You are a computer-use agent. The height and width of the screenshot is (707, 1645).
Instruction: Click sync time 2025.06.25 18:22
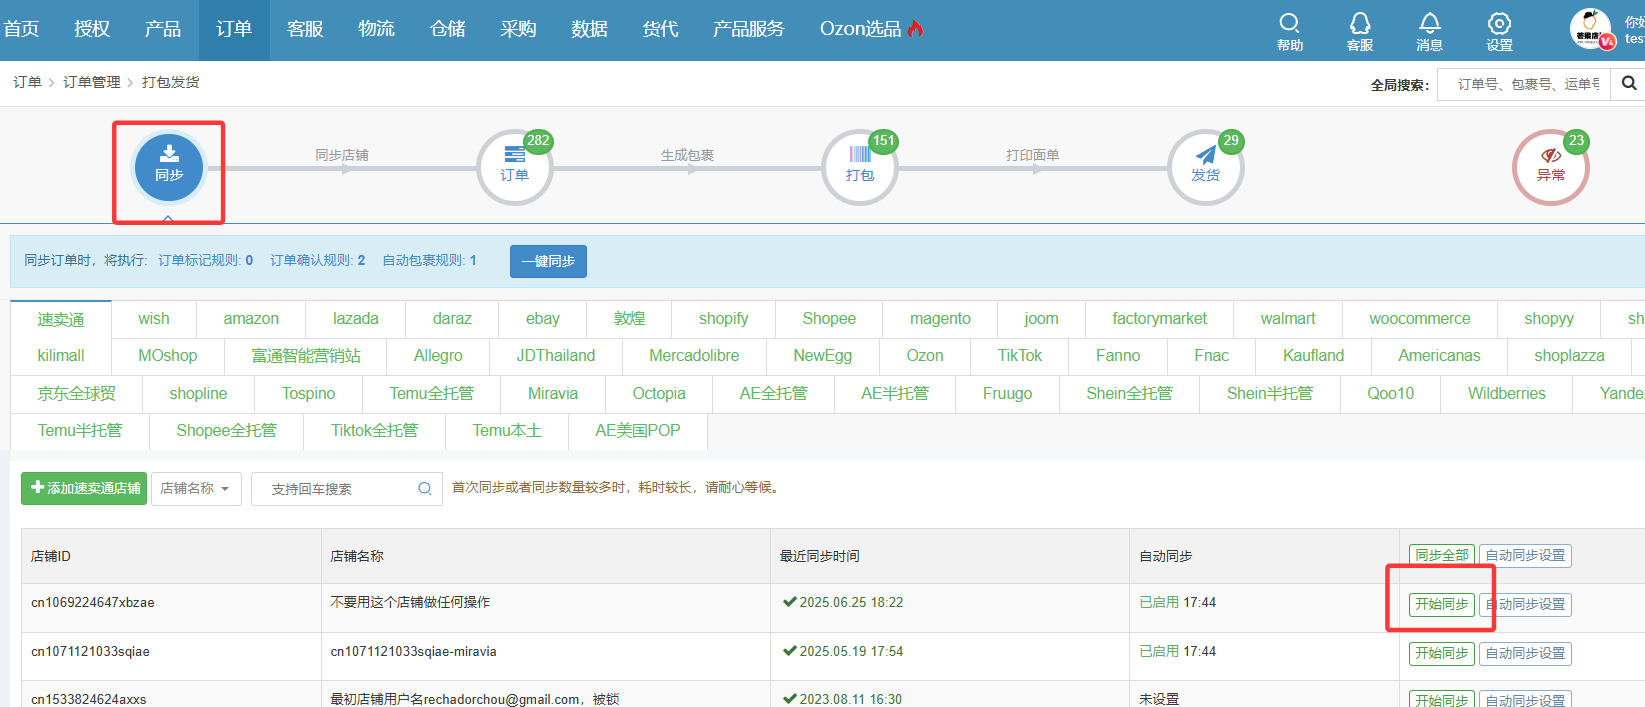pyautogui.click(x=851, y=602)
